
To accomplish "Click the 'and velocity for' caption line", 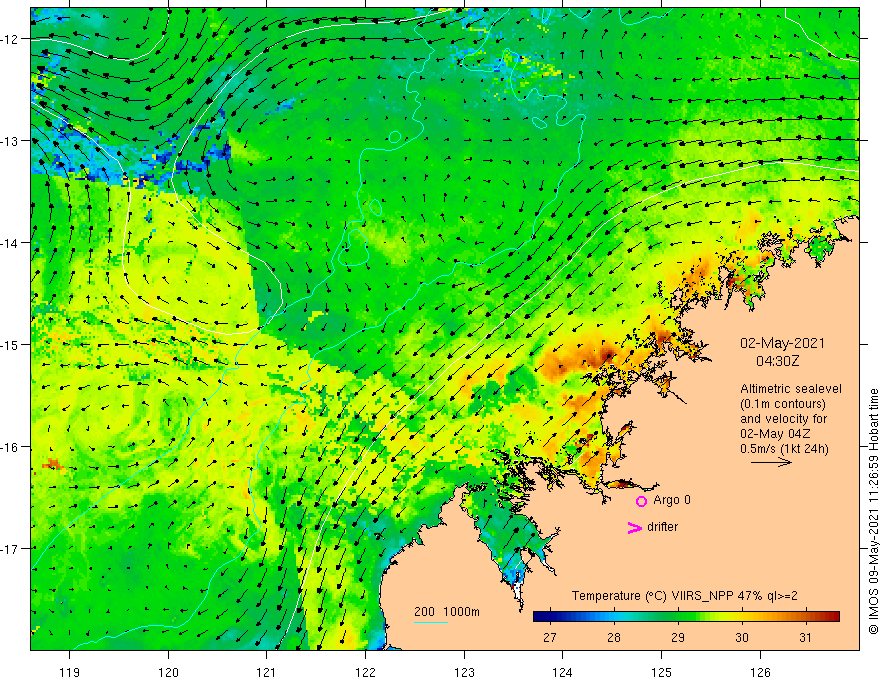I will point(783,419).
